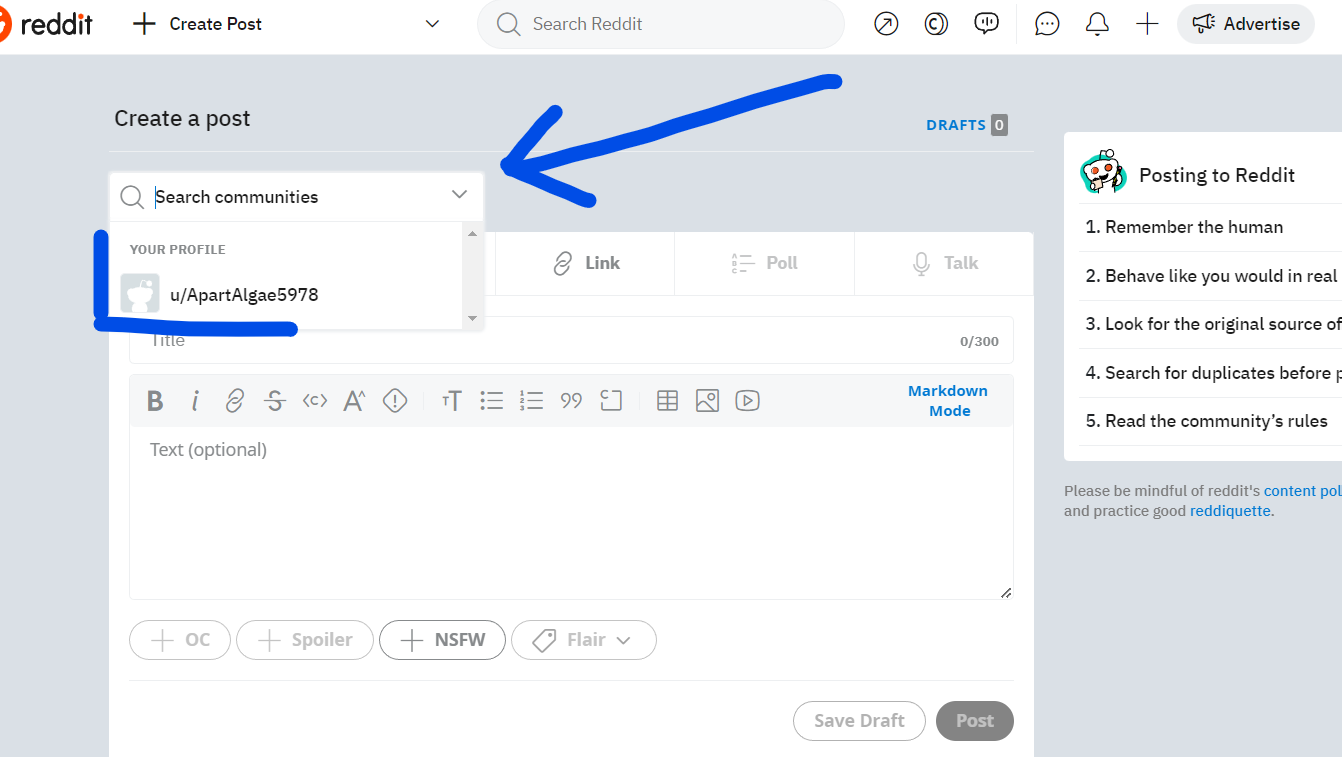Add a video to the post
1342x757 pixels.
coord(747,401)
